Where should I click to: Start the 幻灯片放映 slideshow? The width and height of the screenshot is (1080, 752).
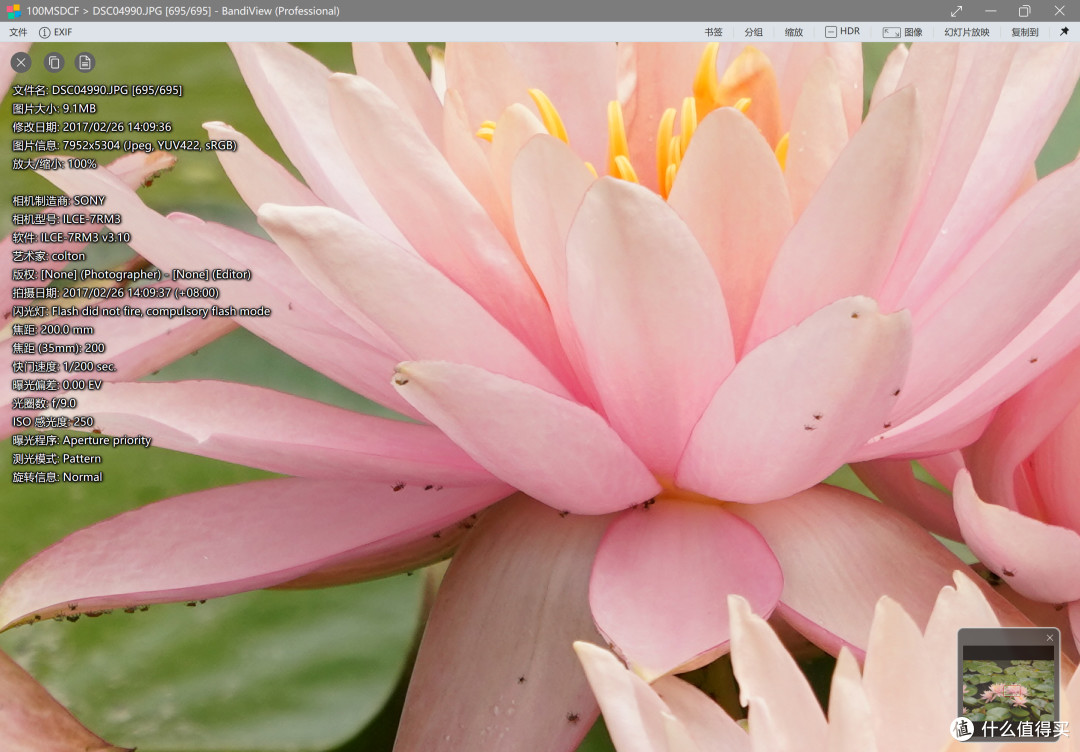[x=966, y=32]
